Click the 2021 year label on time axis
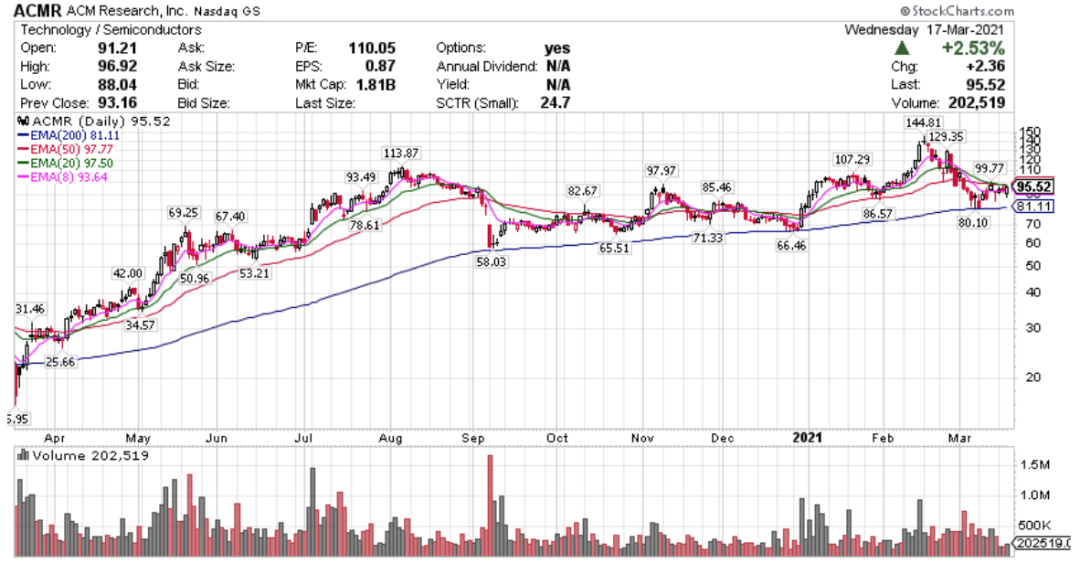 [x=807, y=438]
